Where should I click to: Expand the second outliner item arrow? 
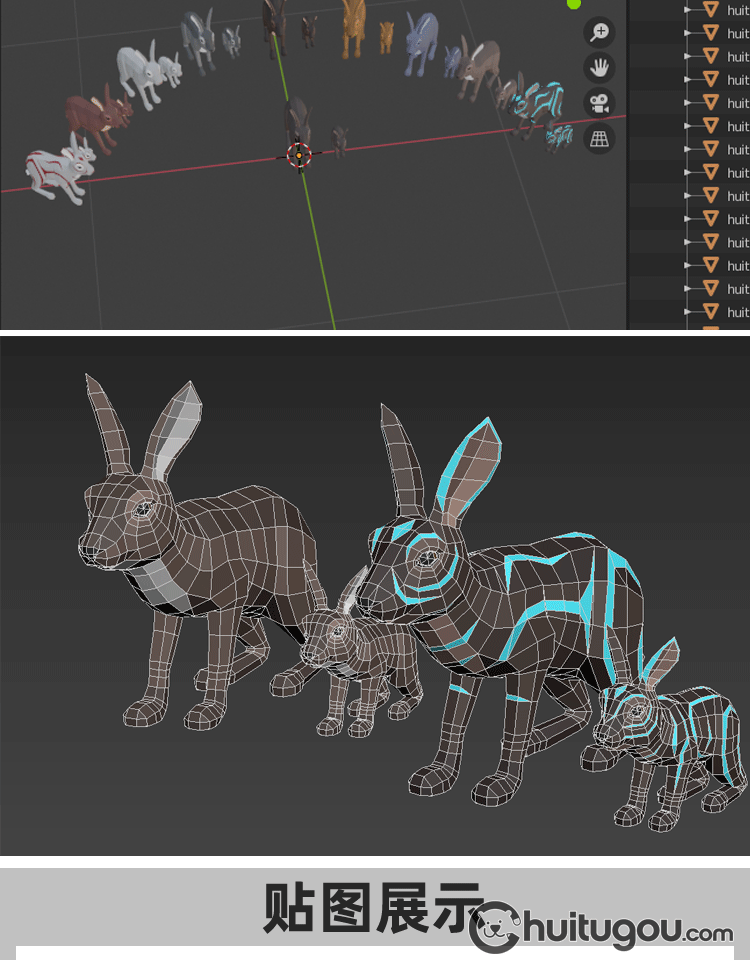[x=688, y=32]
